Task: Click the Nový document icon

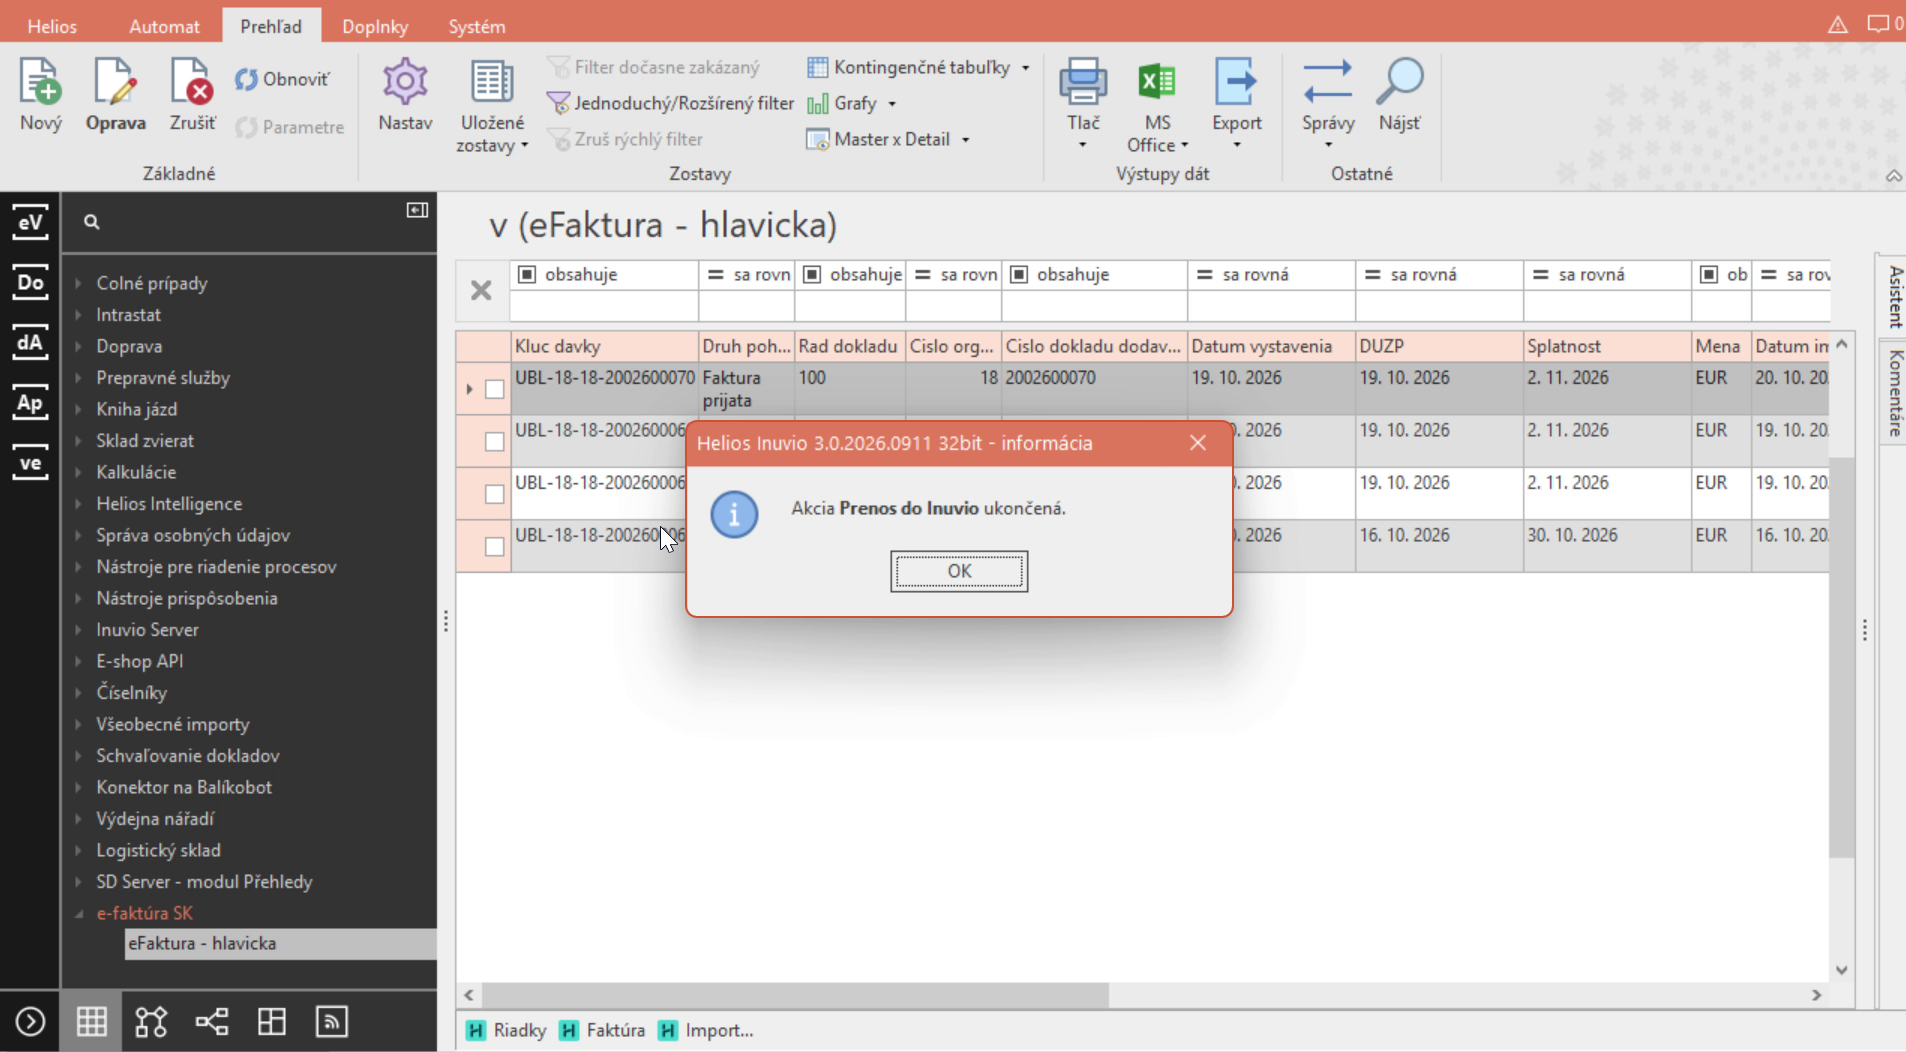Action: (40, 83)
